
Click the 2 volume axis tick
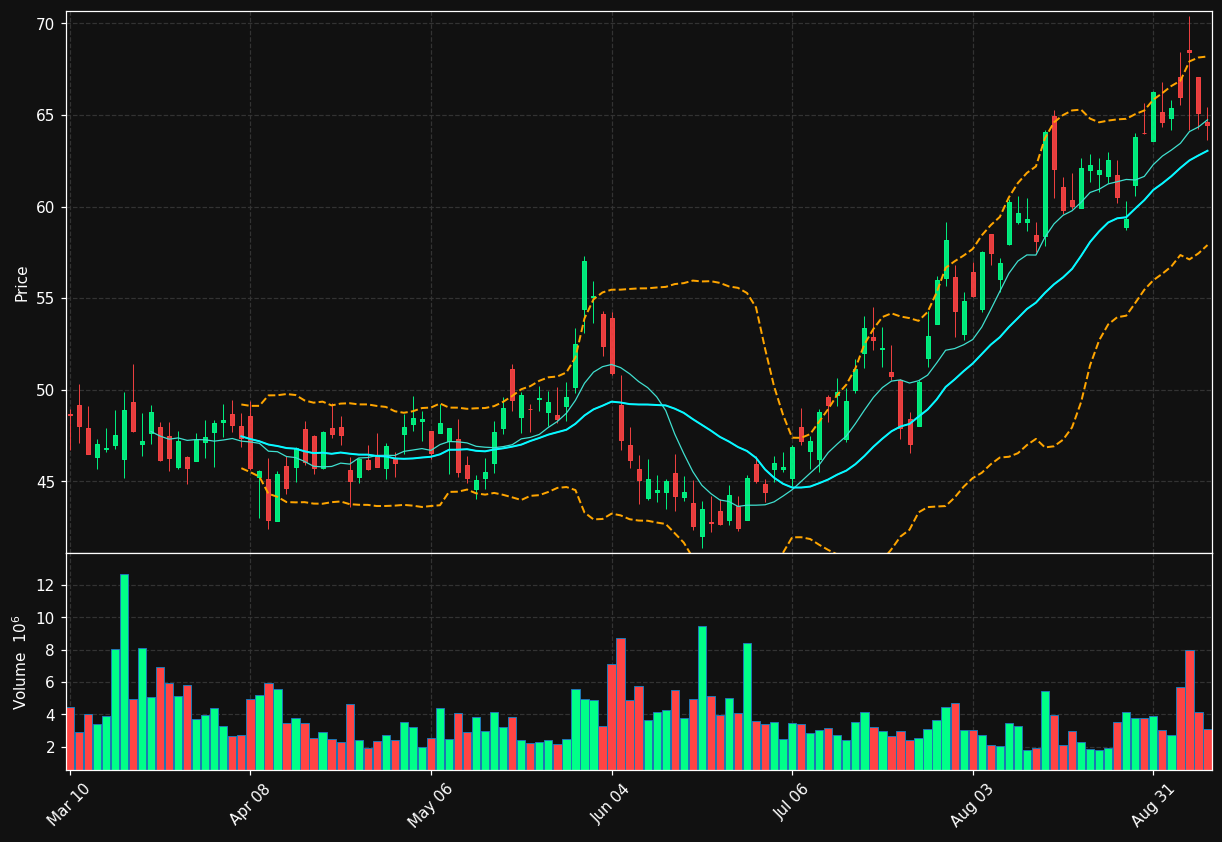52,748
